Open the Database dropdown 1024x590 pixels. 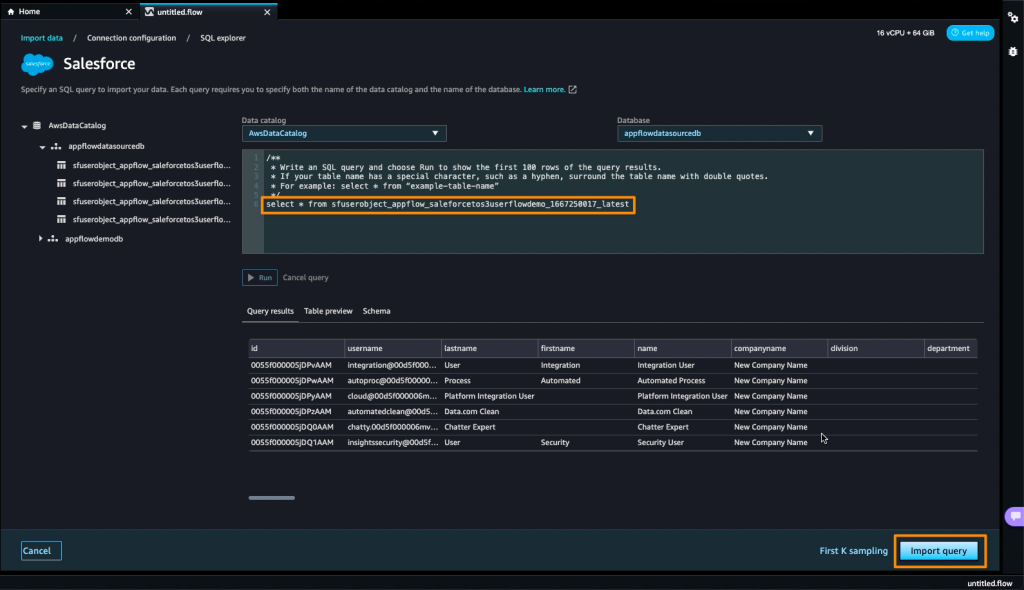pyautogui.click(x=719, y=133)
